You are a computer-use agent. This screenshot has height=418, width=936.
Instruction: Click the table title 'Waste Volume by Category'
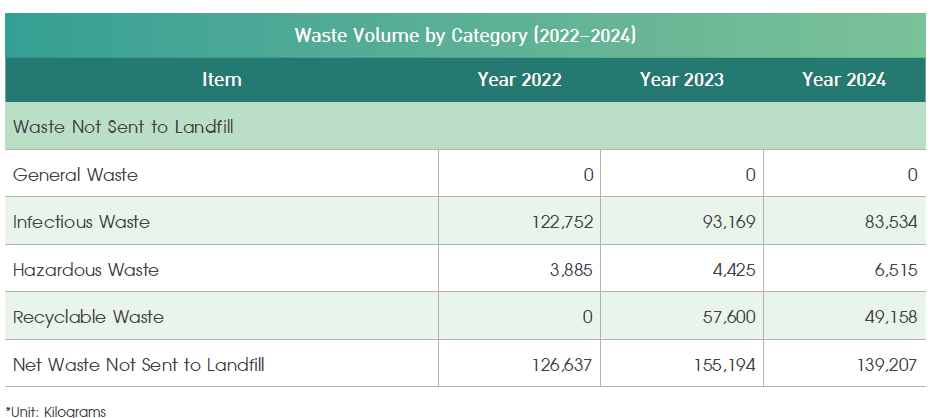click(465, 36)
